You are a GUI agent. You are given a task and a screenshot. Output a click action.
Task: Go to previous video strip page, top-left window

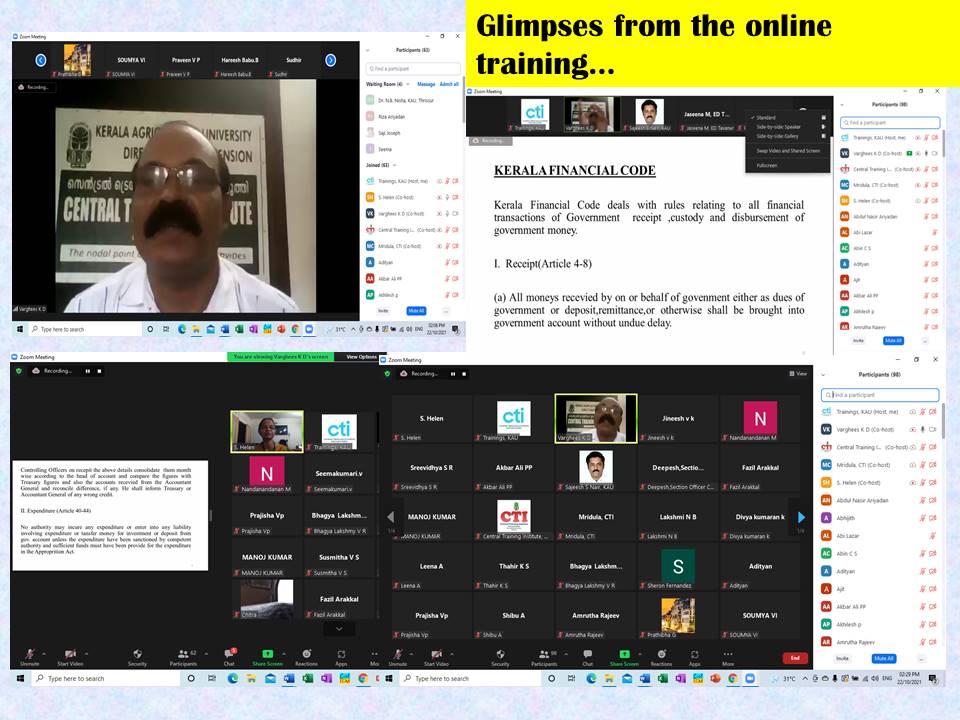[41, 60]
